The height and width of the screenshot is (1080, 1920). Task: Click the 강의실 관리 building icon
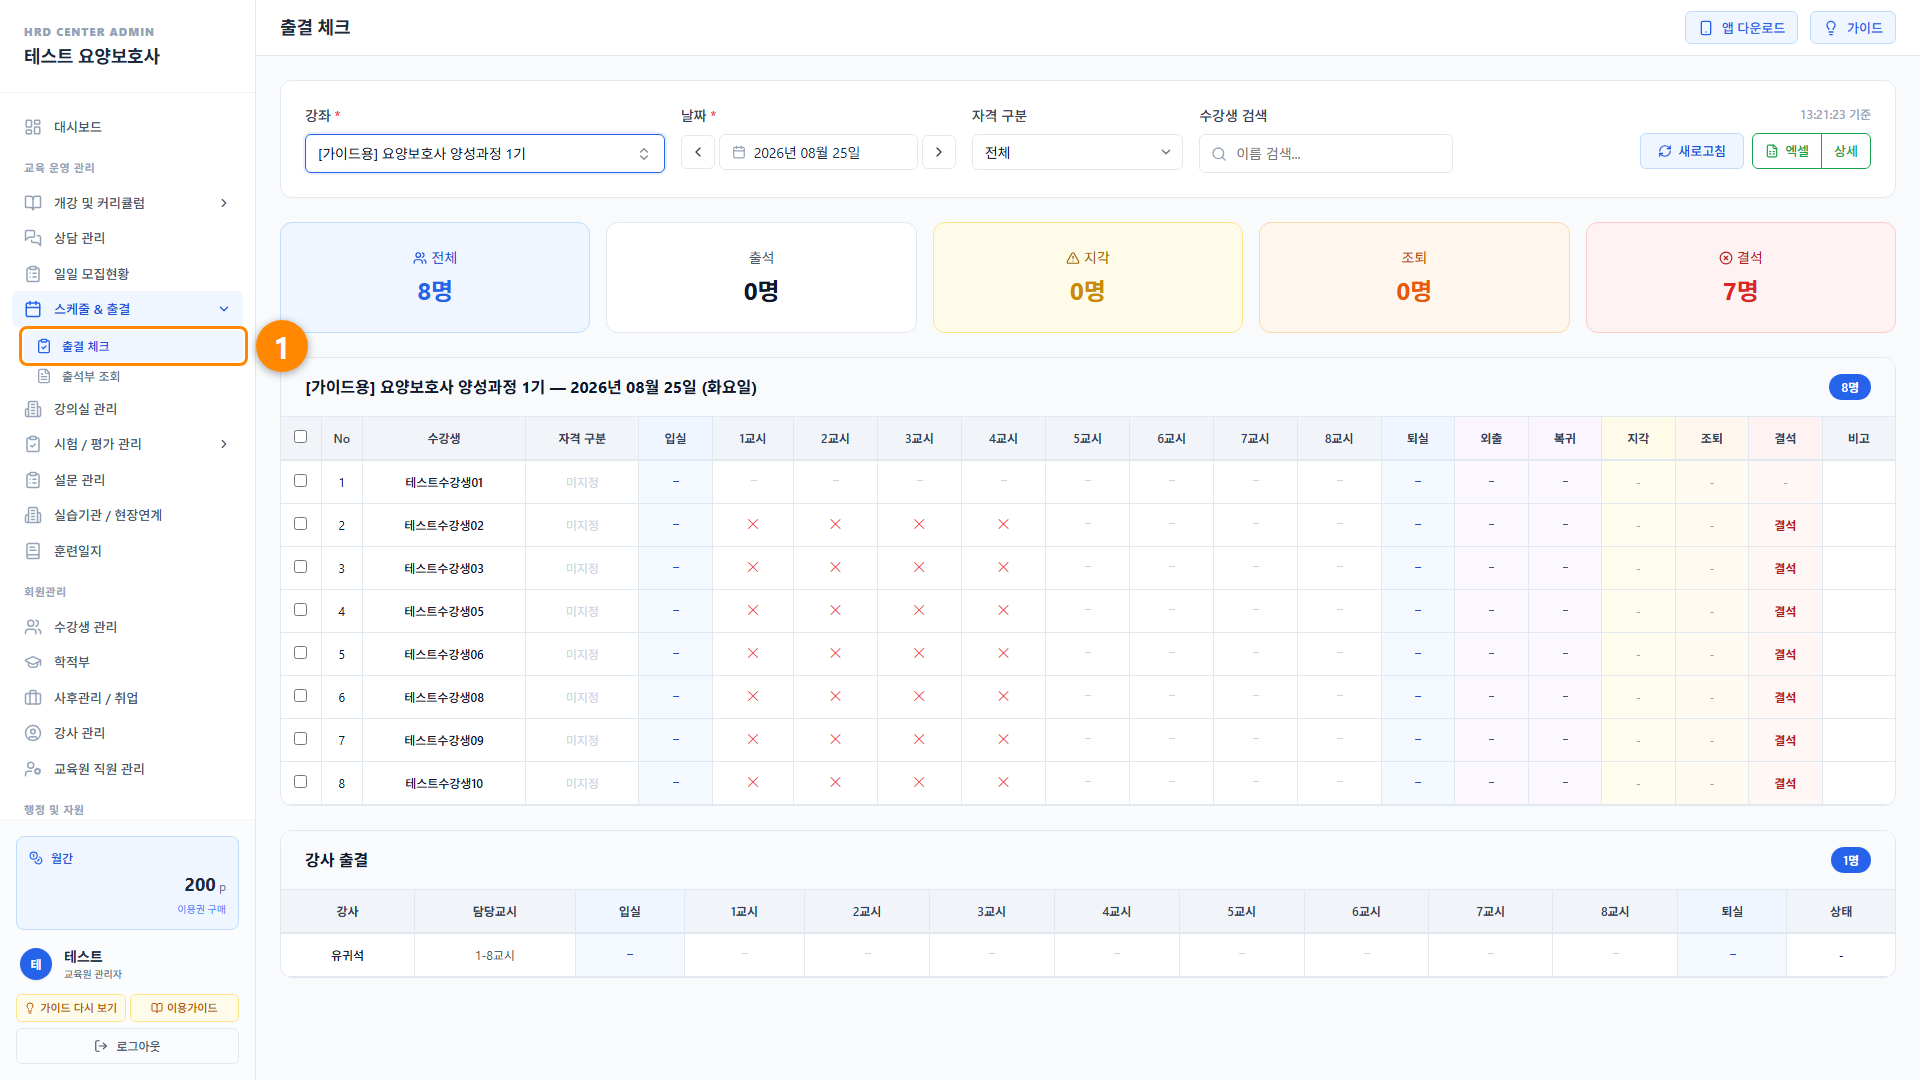point(33,409)
